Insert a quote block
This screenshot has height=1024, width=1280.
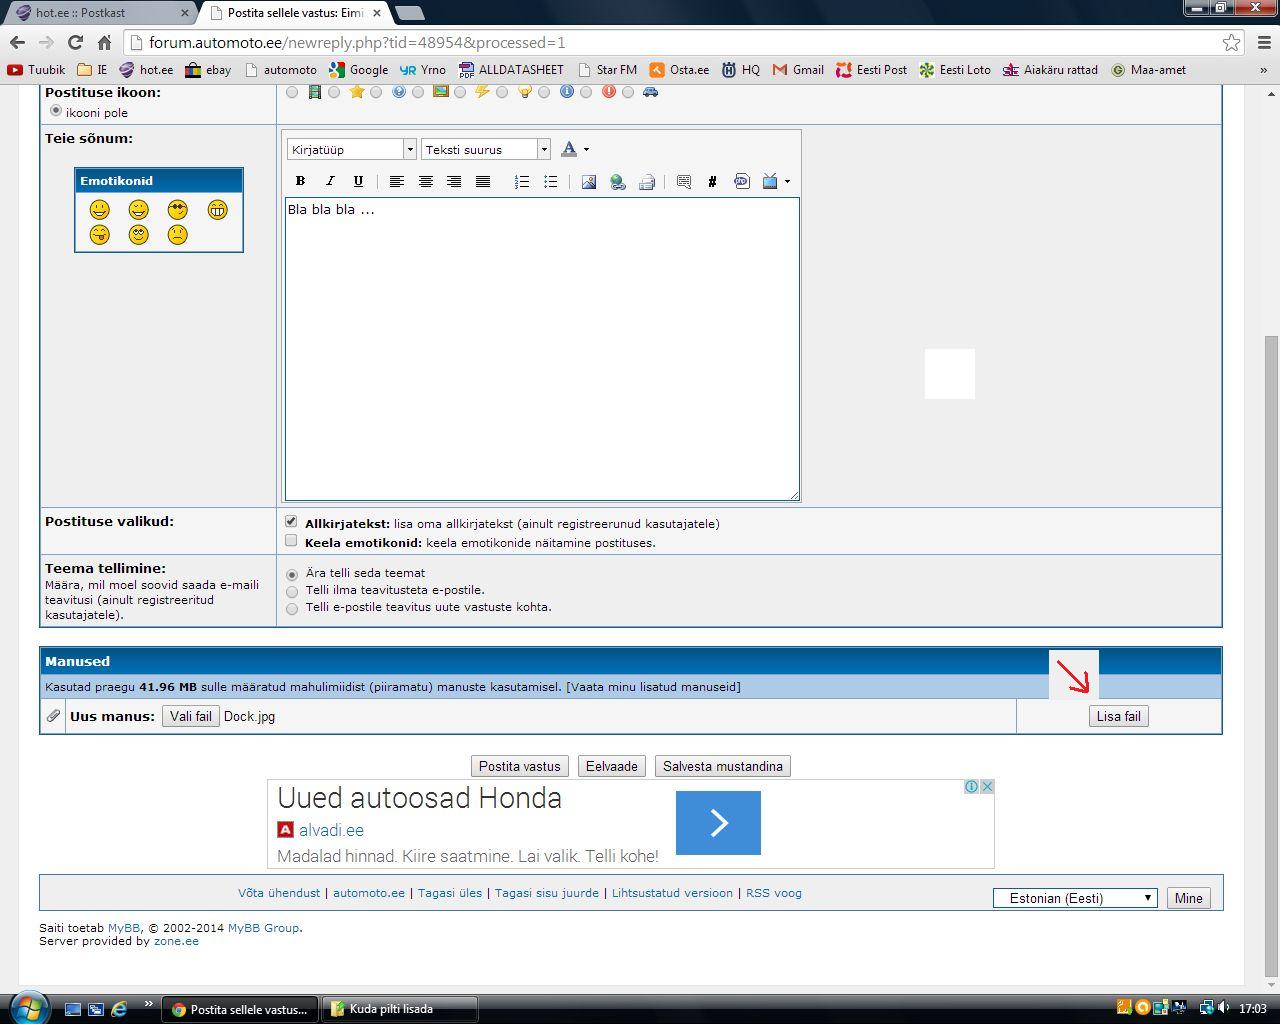[684, 181]
